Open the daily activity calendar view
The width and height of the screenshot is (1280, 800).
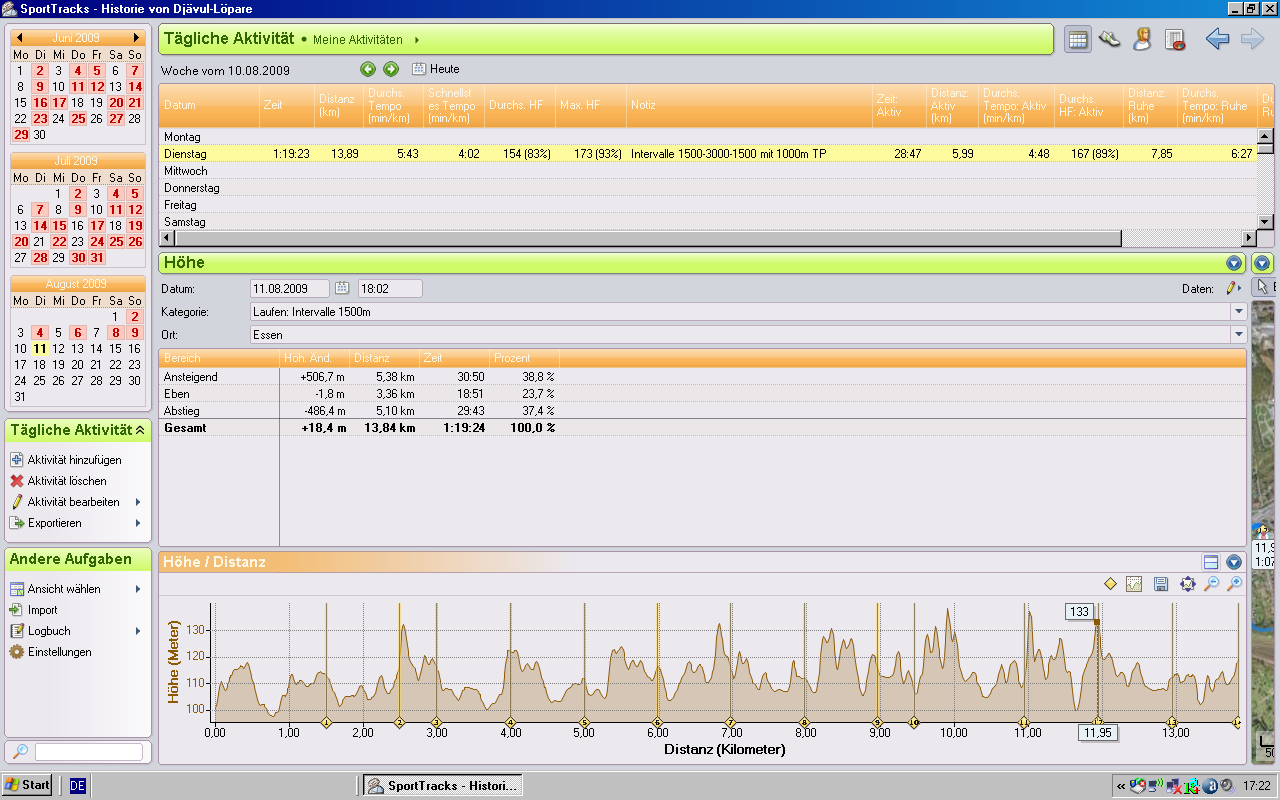point(1078,39)
